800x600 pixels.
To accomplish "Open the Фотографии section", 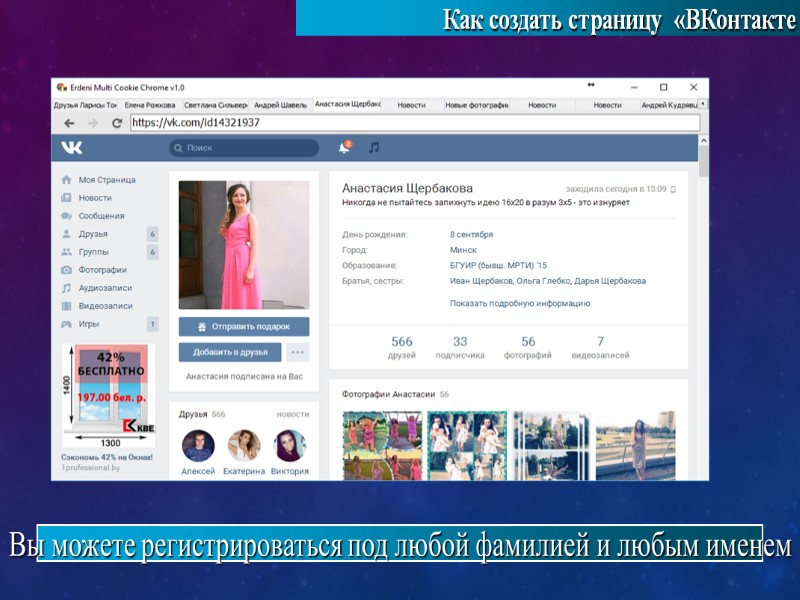I will 103,269.
